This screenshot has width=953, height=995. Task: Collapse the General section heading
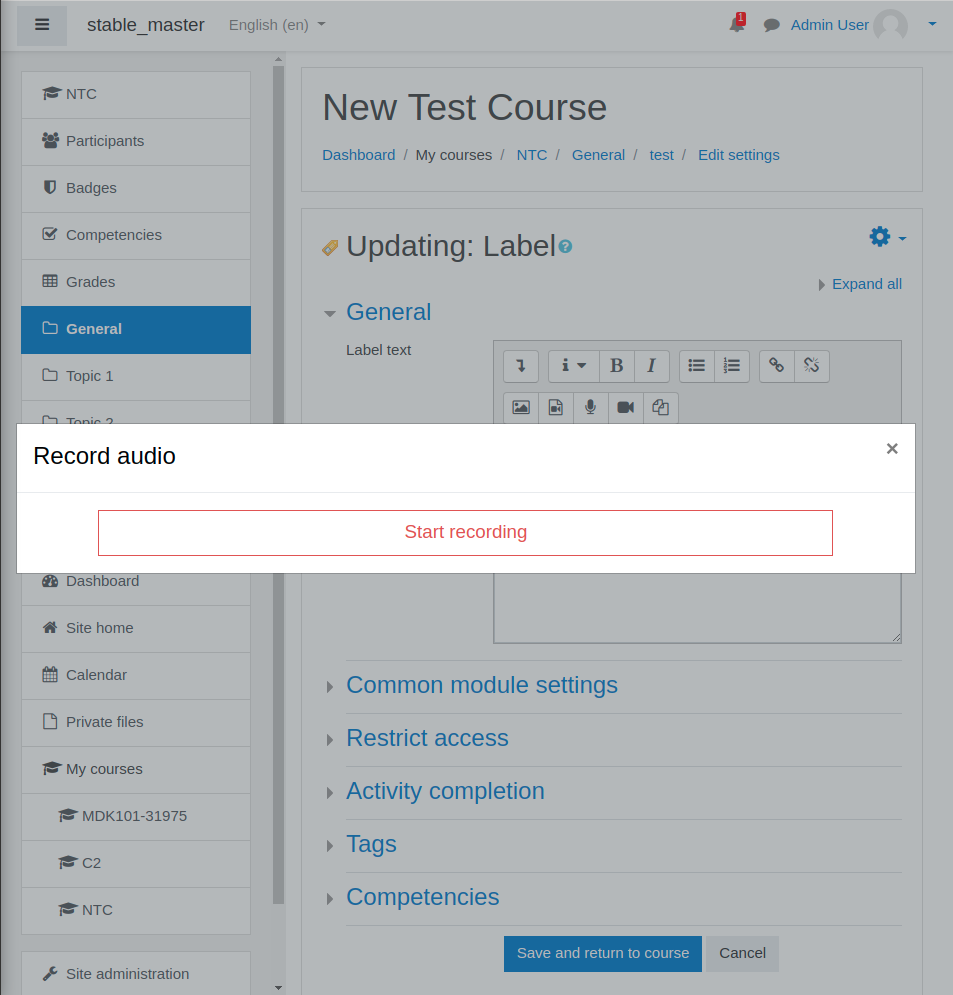(388, 312)
